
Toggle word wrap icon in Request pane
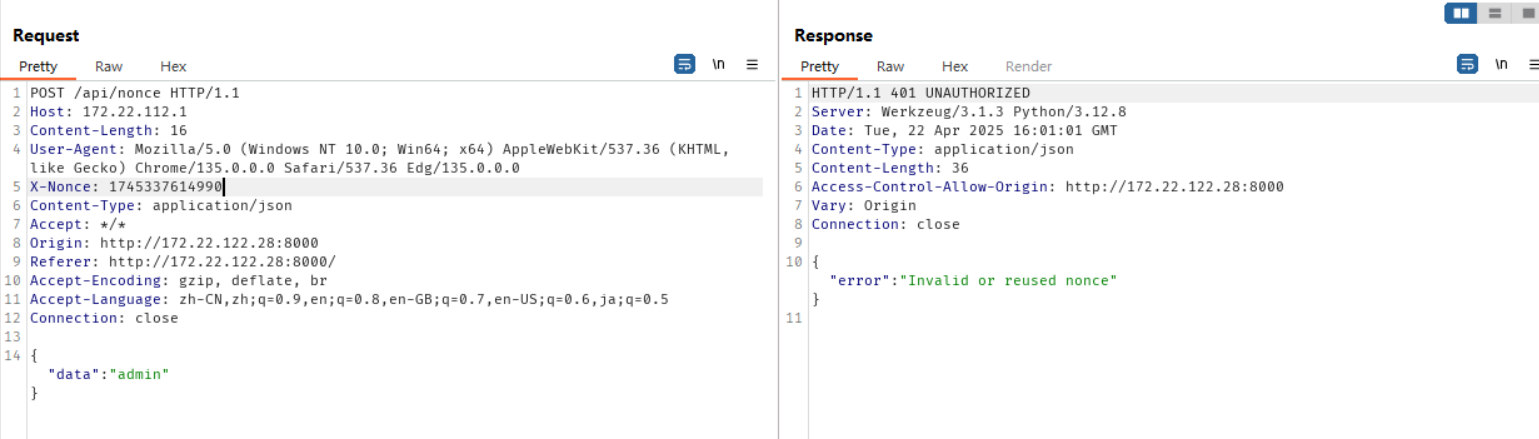click(685, 64)
